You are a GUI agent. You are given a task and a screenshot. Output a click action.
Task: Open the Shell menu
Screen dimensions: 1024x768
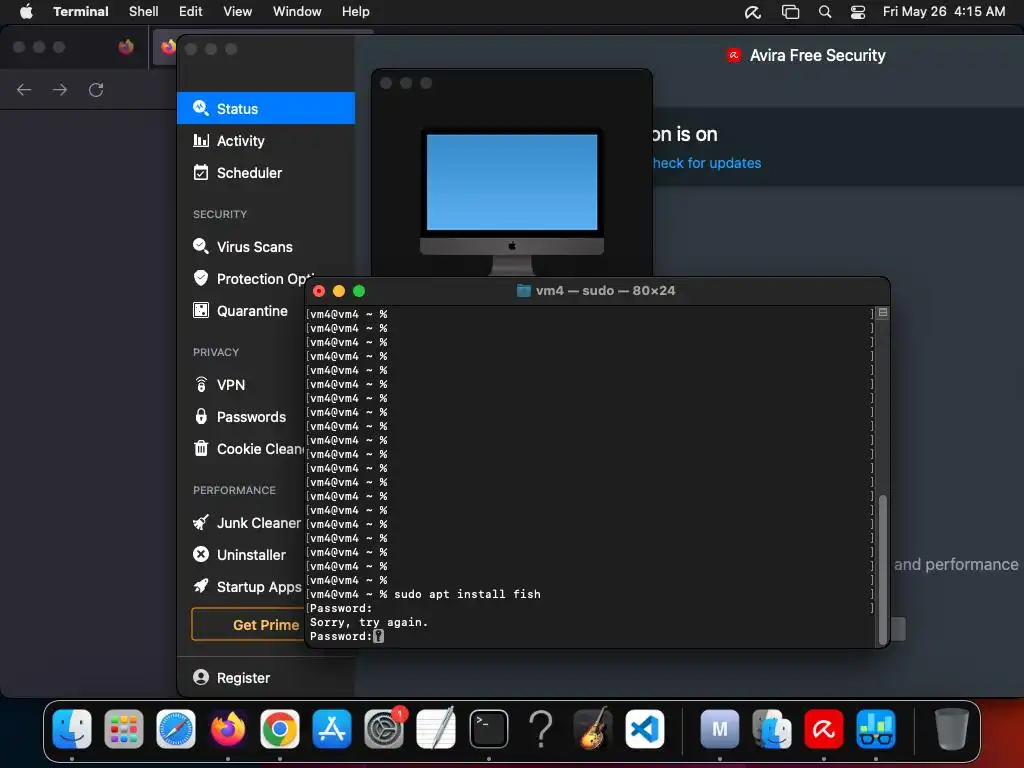click(x=144, y=11)
